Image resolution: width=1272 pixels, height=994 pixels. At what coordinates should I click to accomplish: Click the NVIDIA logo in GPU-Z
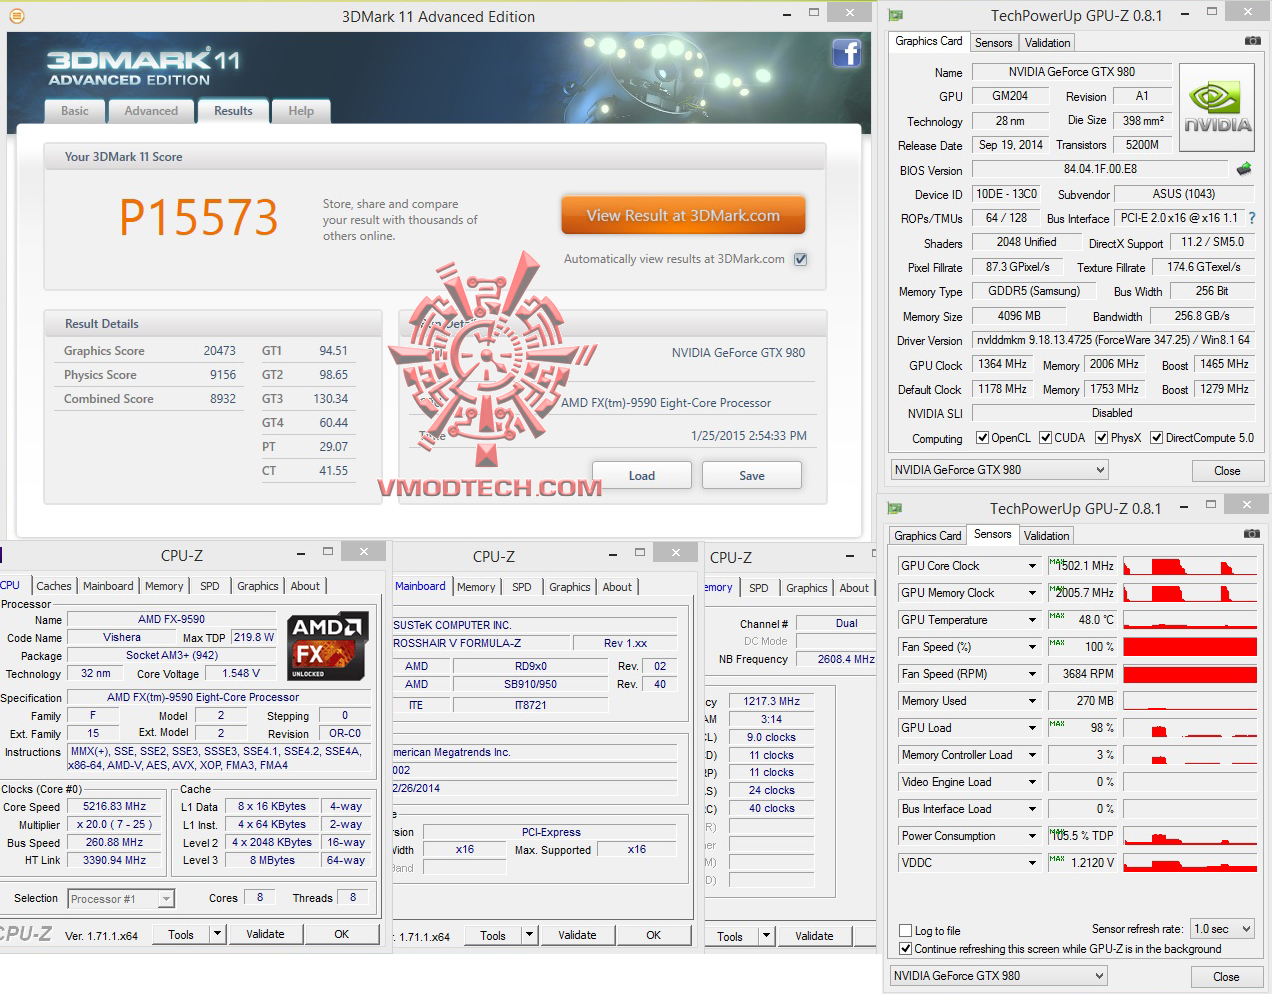tap(1217, 108)
